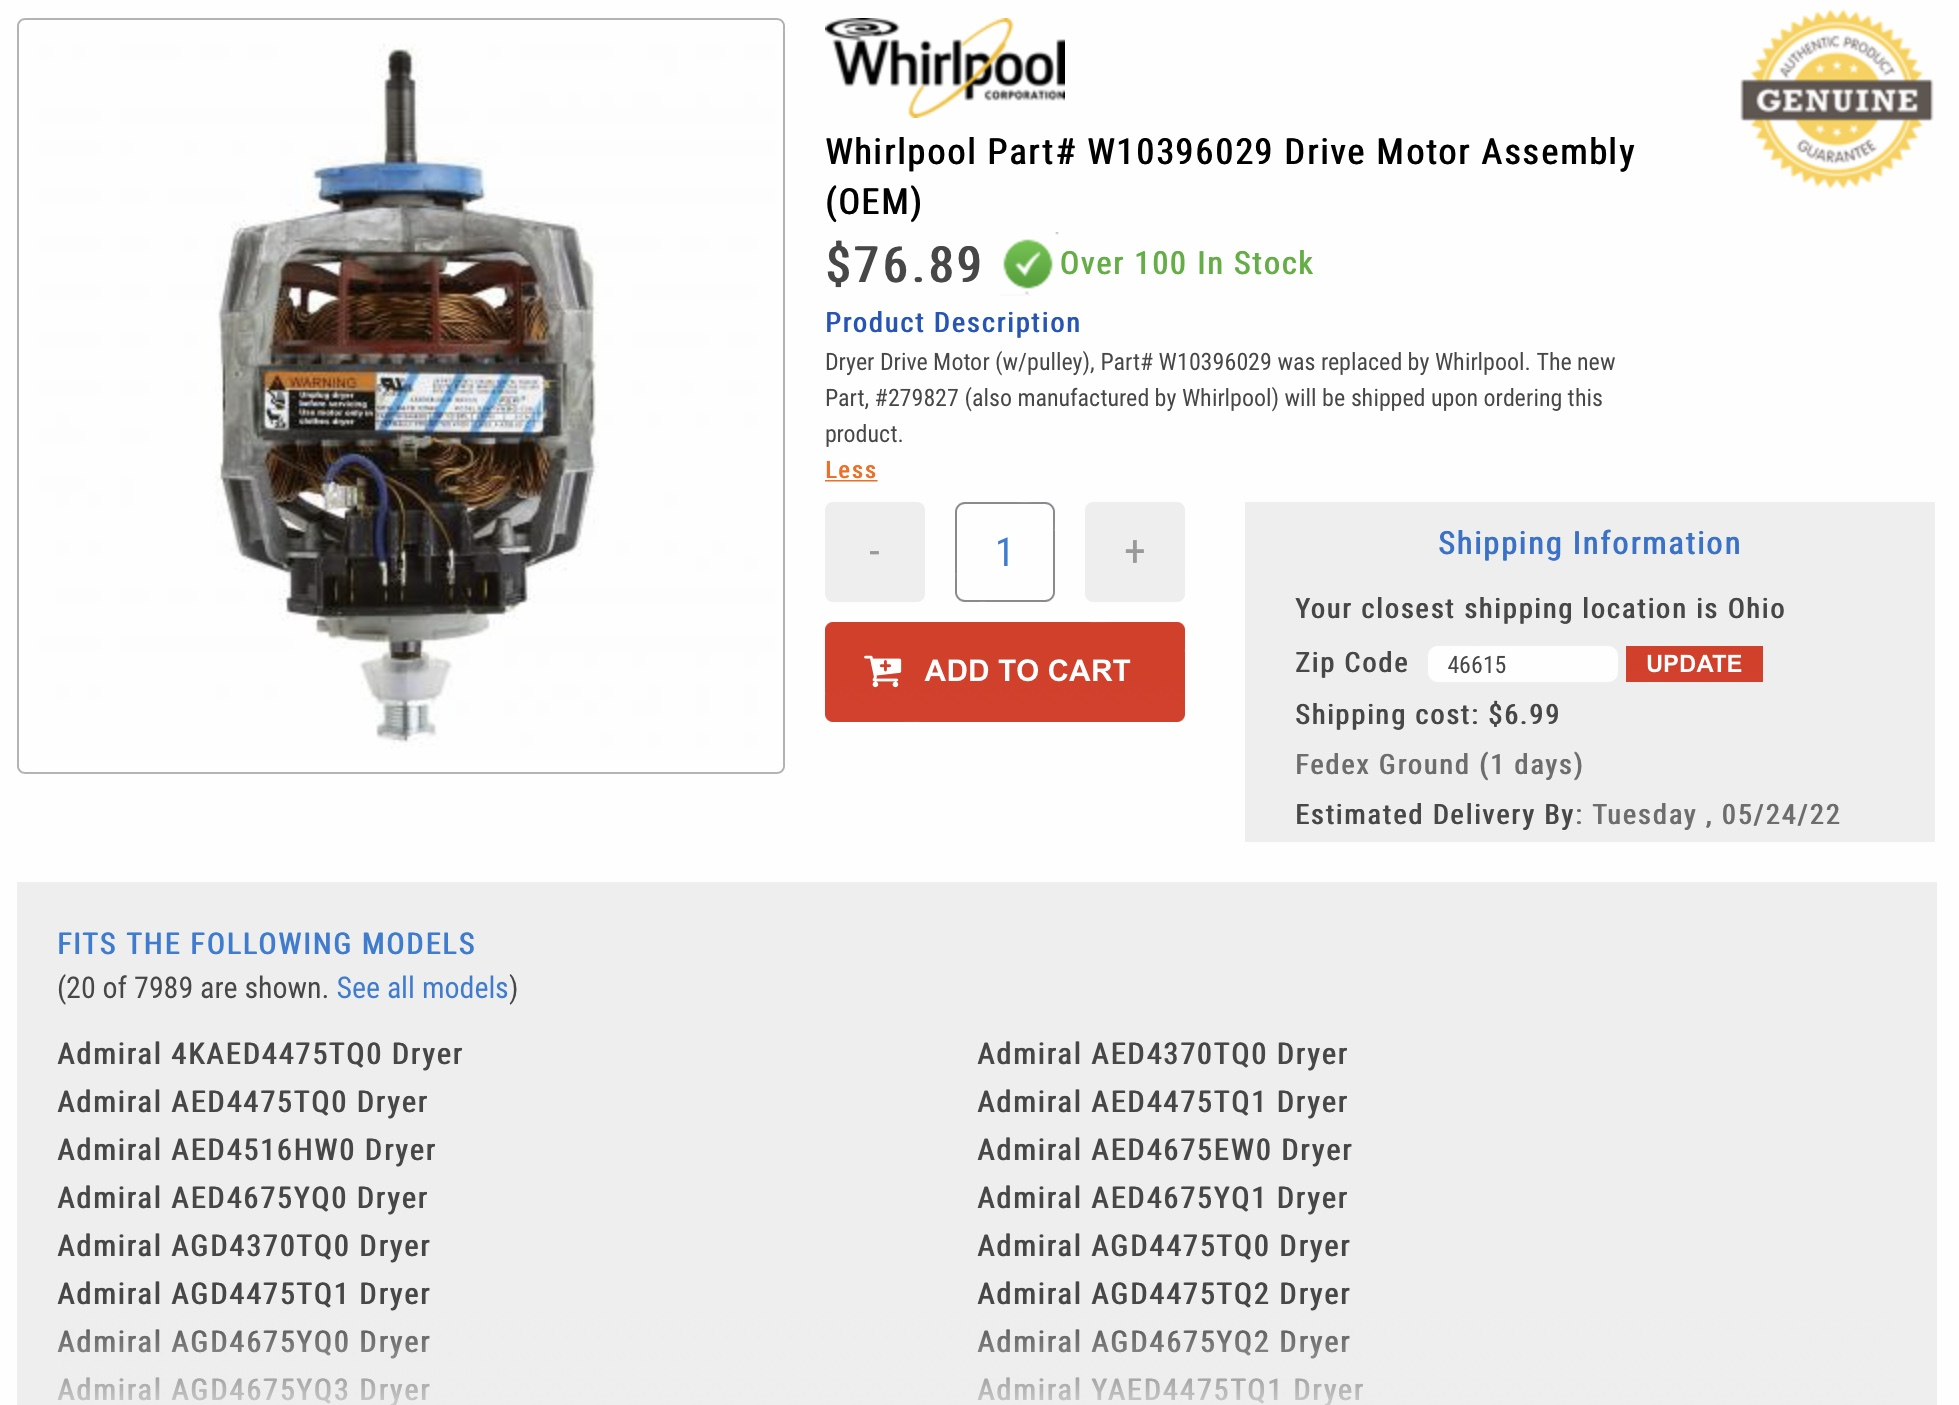Screen dimensions: 1959x1405
Task: Open Admiral AED4675EW0 Dryer model
Action: click(x=1164, y=1150)
